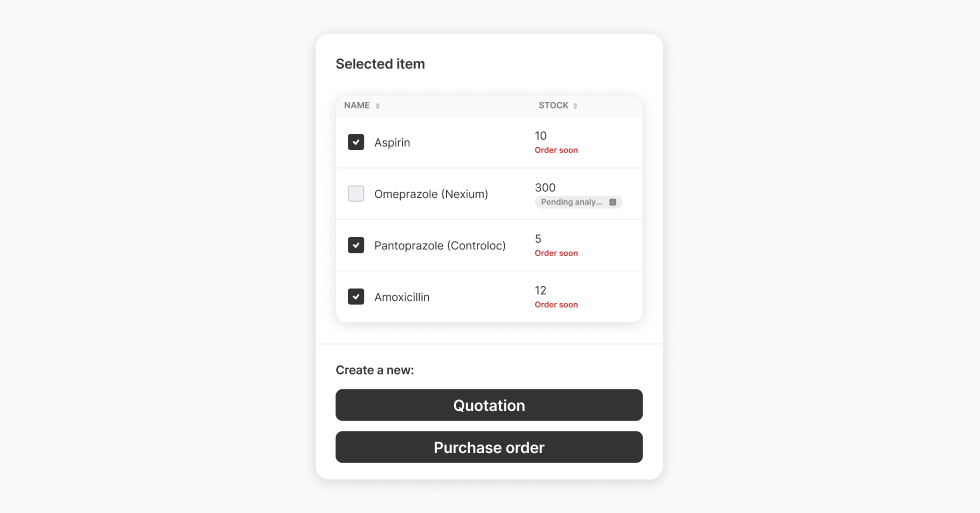Create a new Purchase order
The width and height of the screenshot is (980, 513).
coord(489,447)
